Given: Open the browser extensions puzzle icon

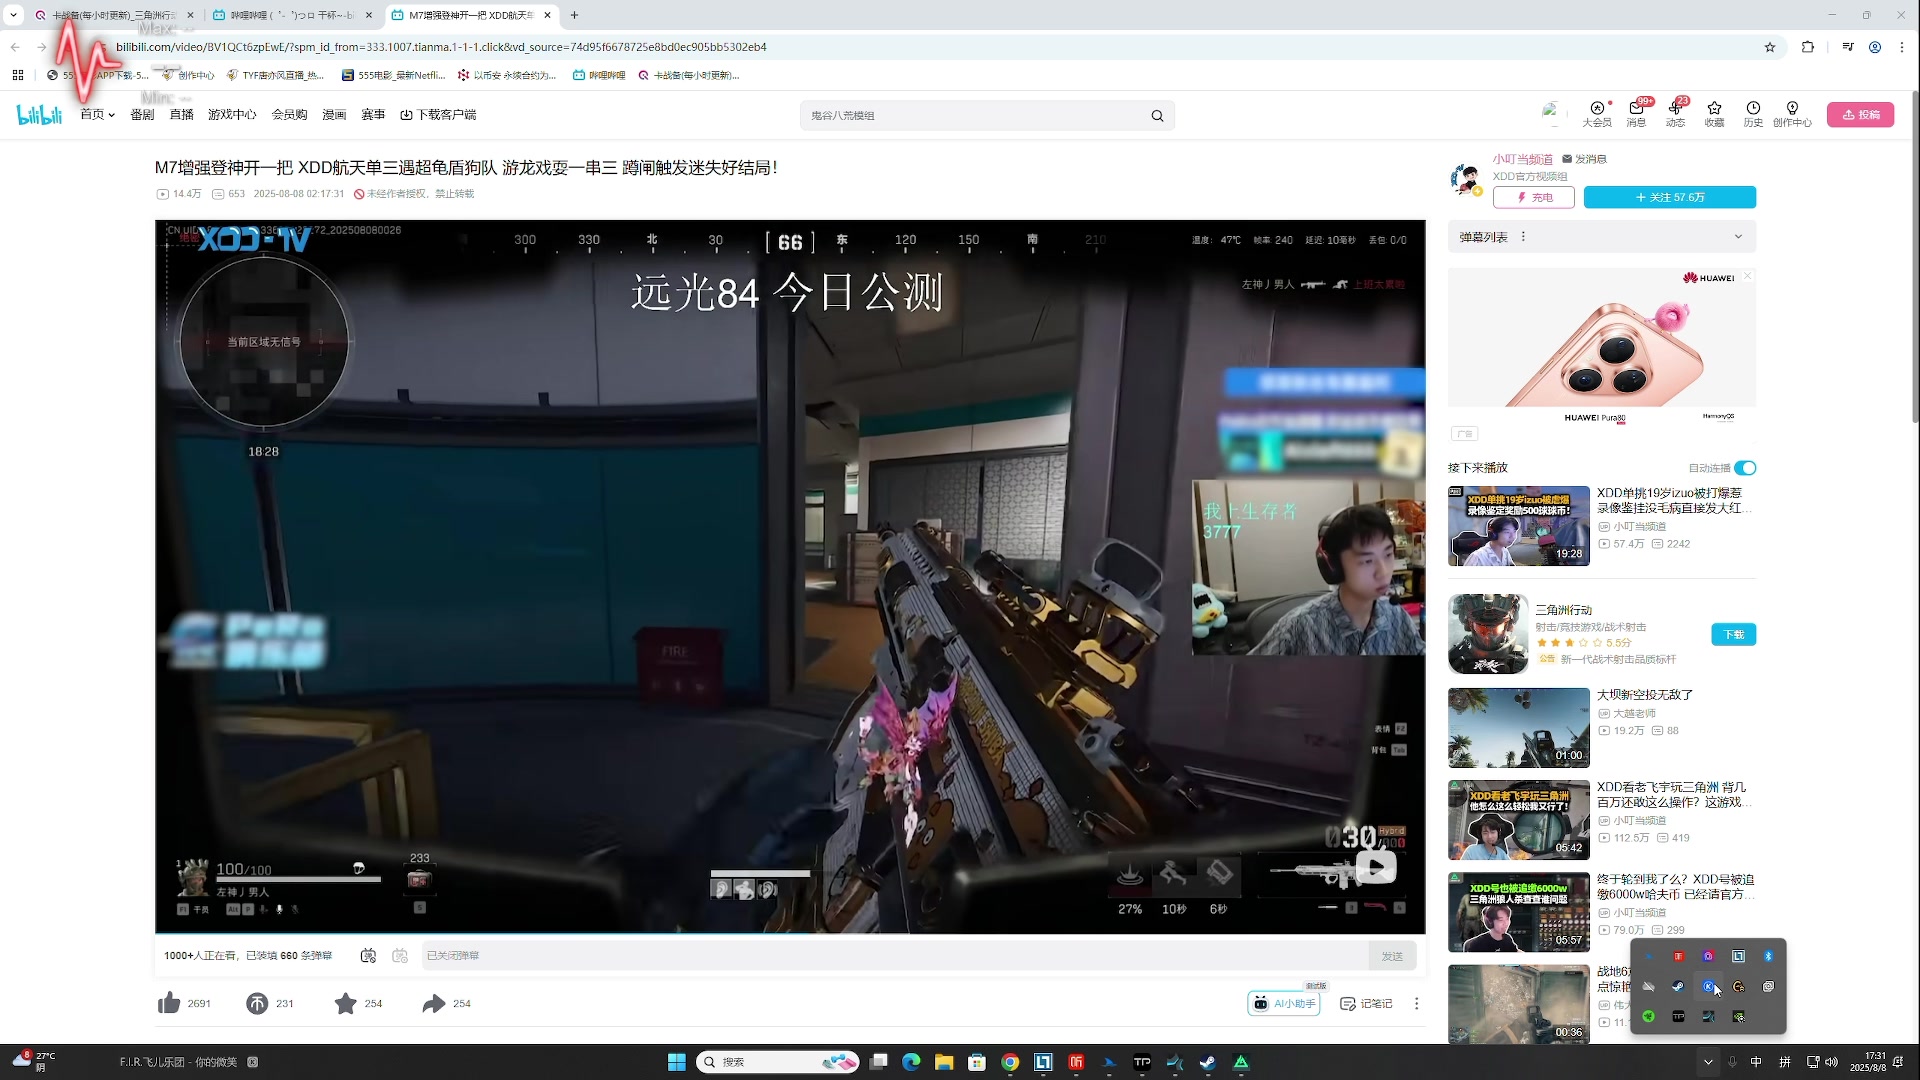Looking at the screenshot, I should [x=1808, y=47].
